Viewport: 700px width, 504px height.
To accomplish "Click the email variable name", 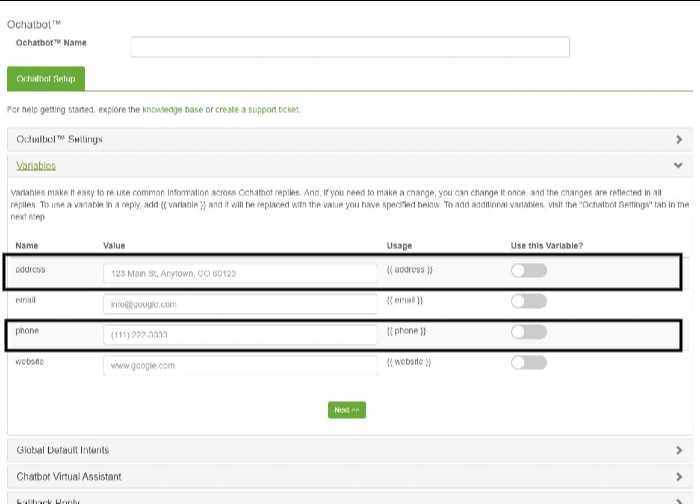I will (x=25, y=300).
